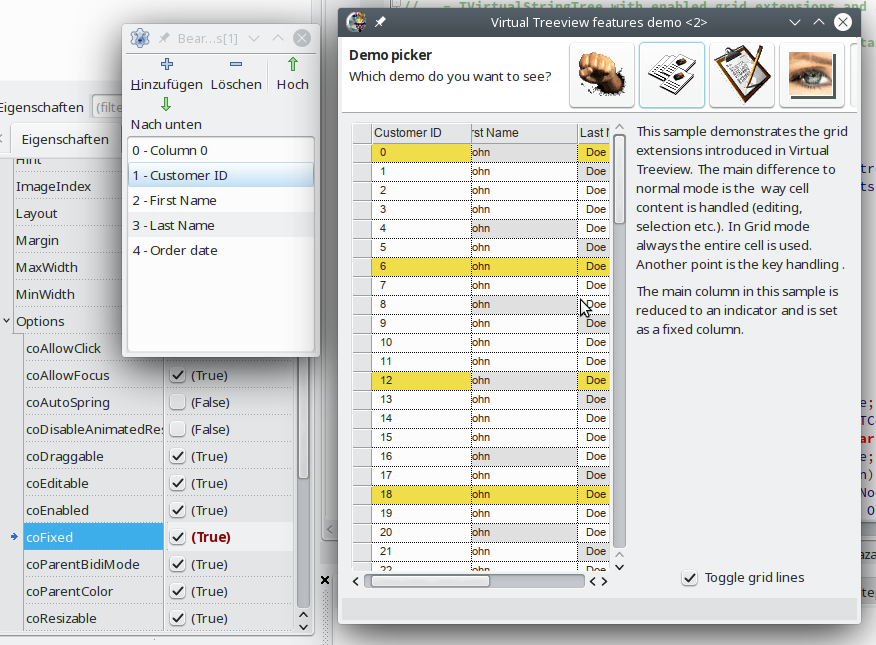This screenshot has height=645, width=876.
Task: Enable the coAutoSpring checkbox
Action: tap(178, 402)
